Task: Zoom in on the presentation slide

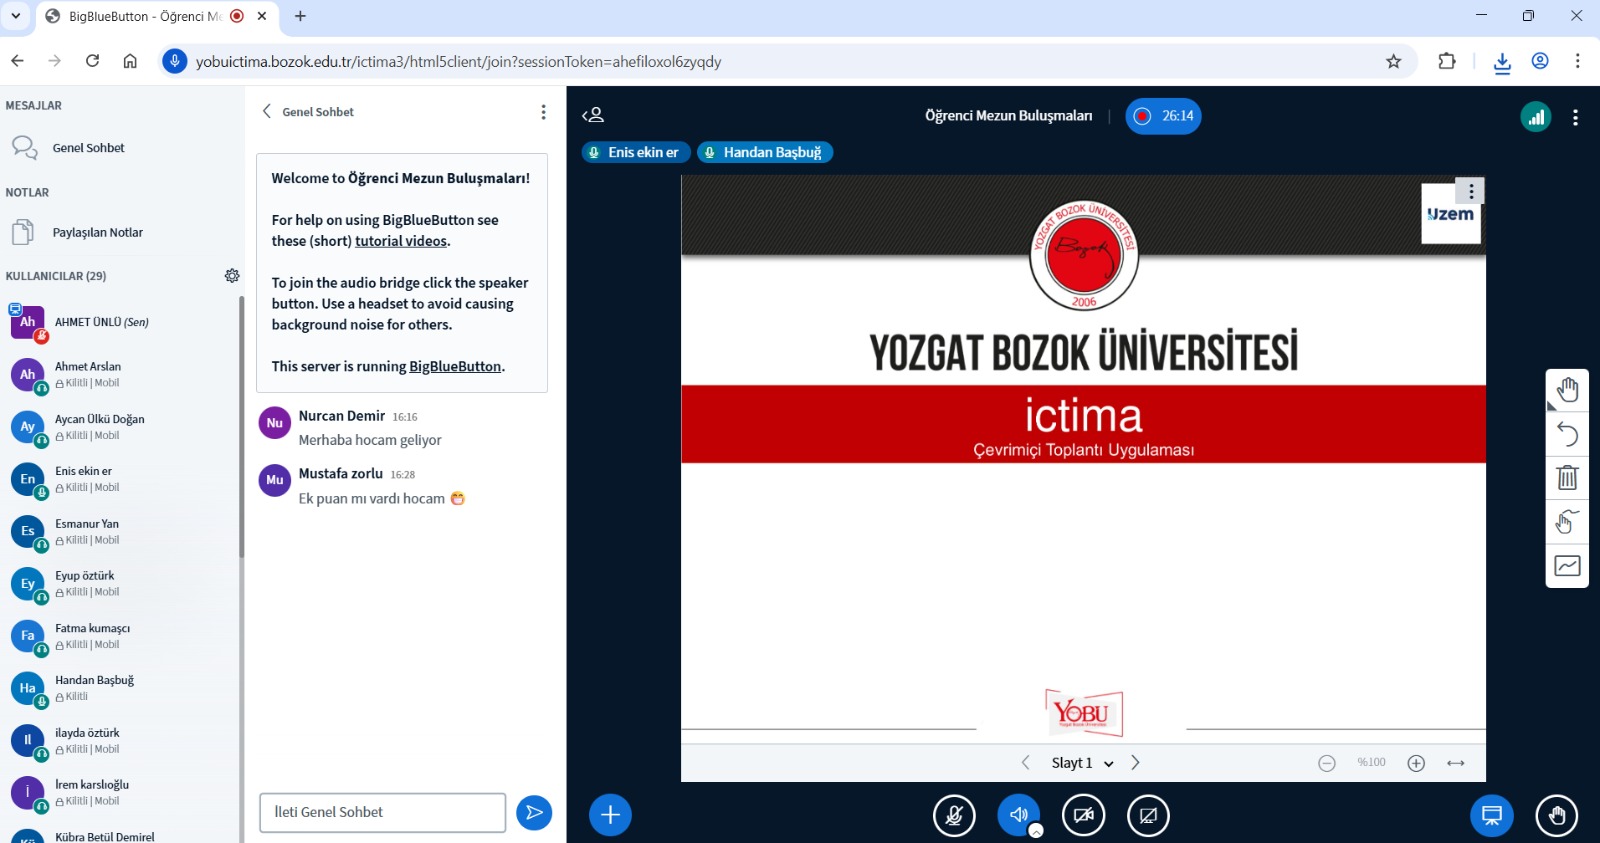Action: pyautogui.click(x=1416, y=763)
